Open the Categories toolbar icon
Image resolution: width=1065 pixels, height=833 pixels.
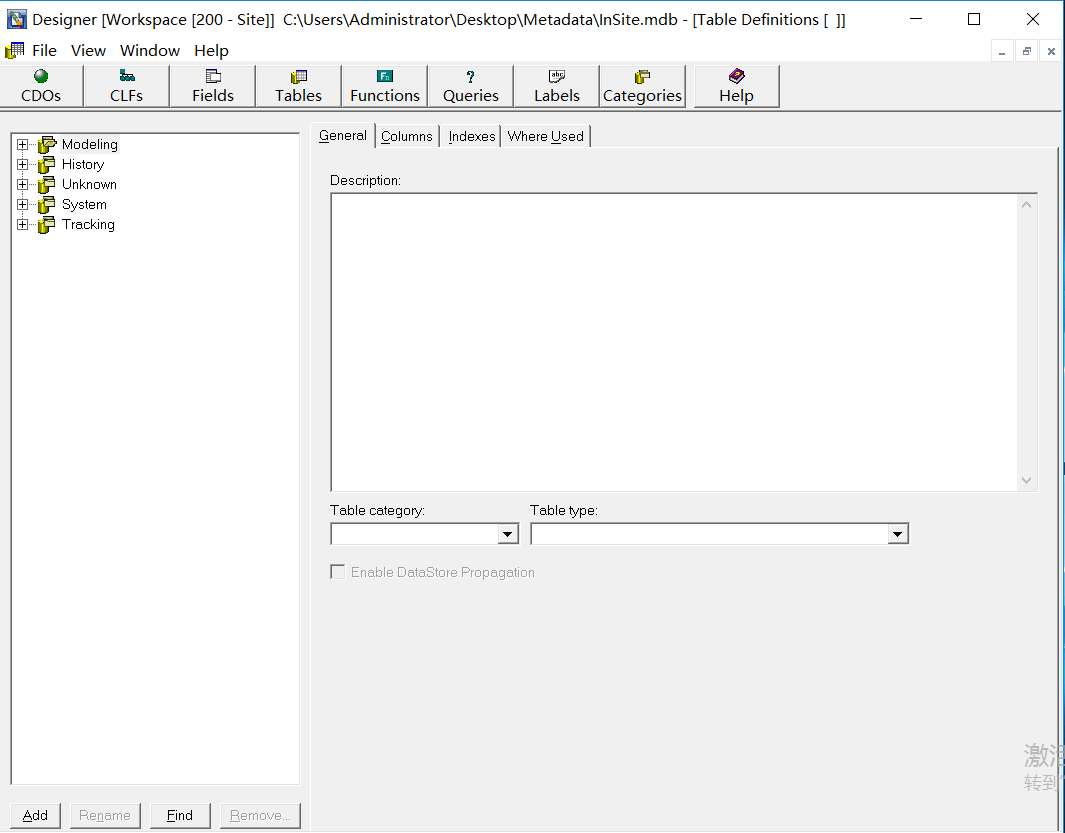(x=642, y=86)
